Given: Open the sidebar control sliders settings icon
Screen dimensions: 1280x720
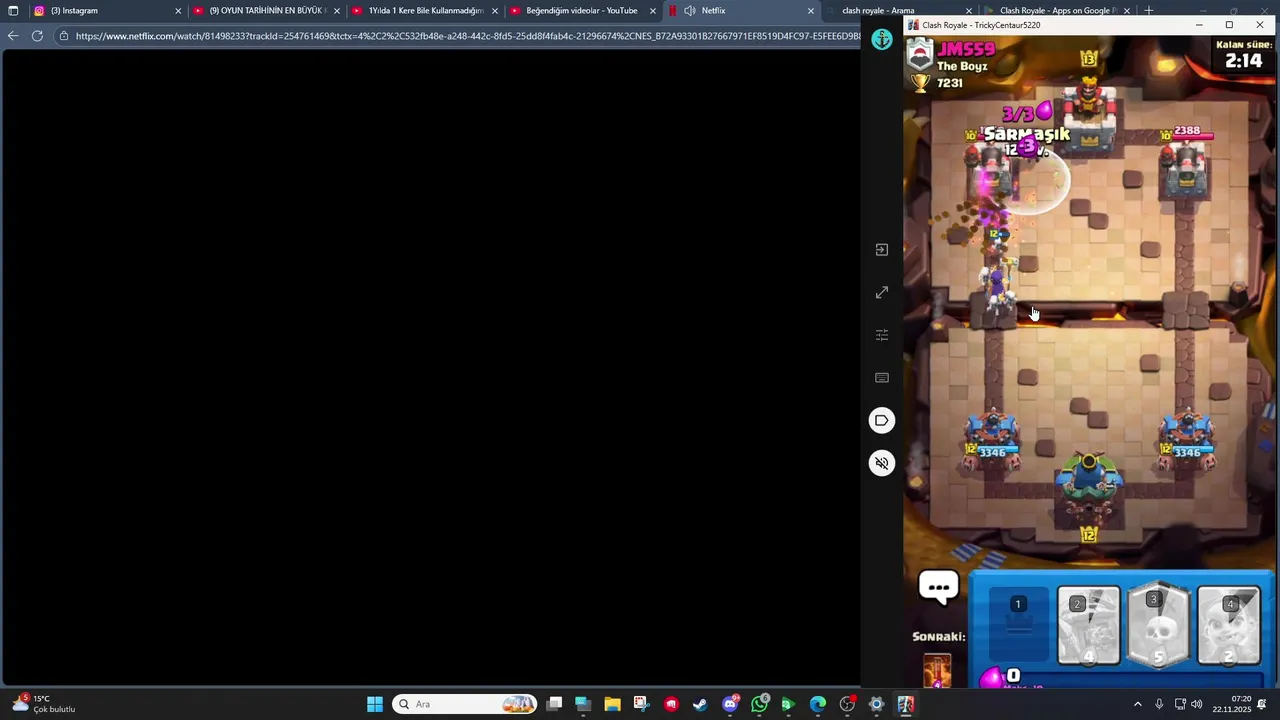Looking at the screenshot, I should 882,335.
